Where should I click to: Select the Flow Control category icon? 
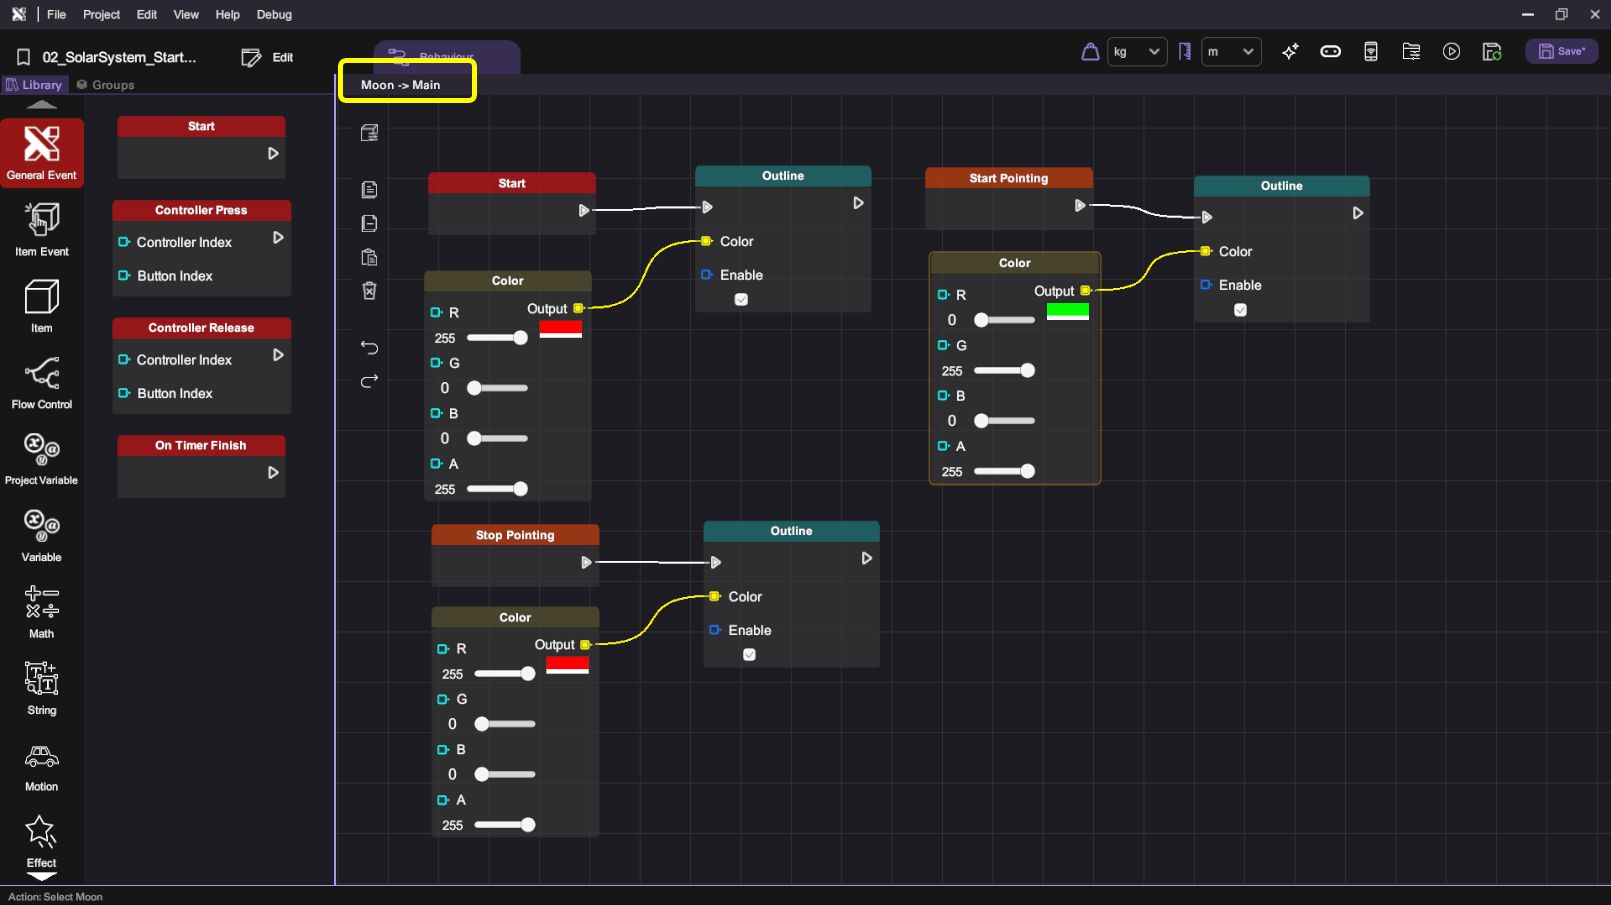click(41, 382)
